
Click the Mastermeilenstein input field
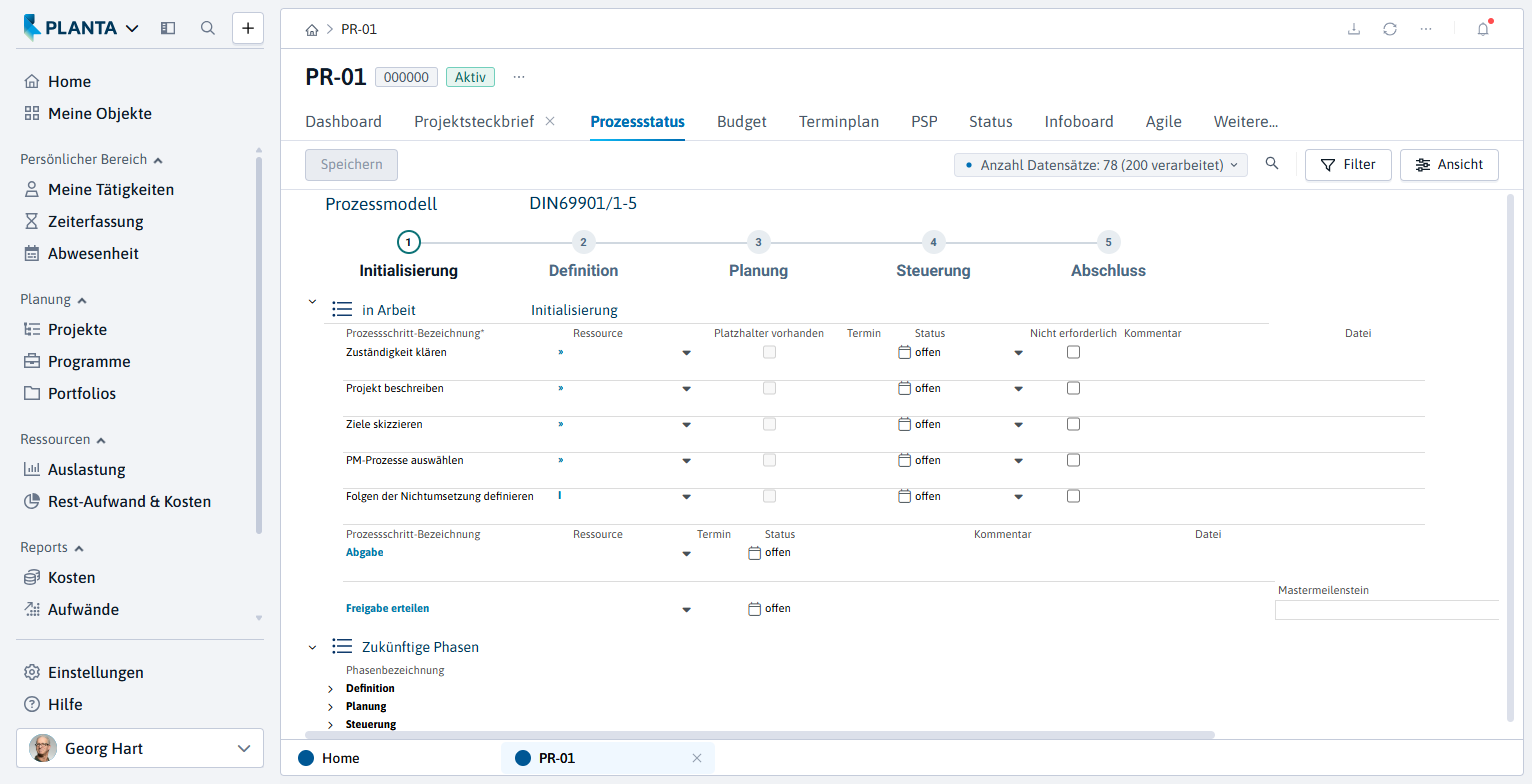1387,610
